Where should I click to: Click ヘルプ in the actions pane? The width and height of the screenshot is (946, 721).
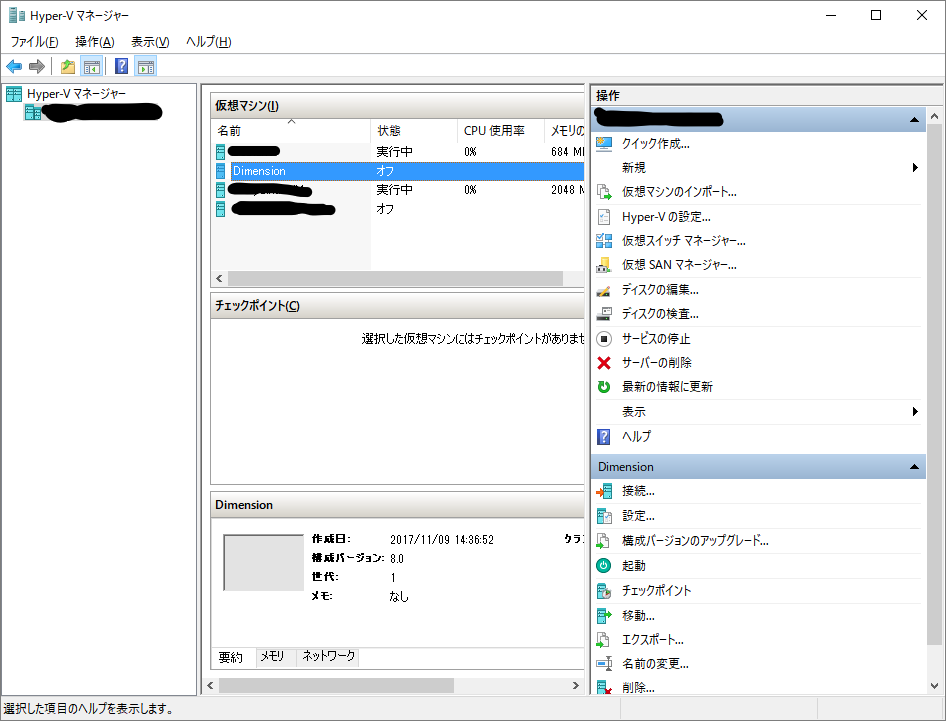pyautogui.click(x=636, y=436)
